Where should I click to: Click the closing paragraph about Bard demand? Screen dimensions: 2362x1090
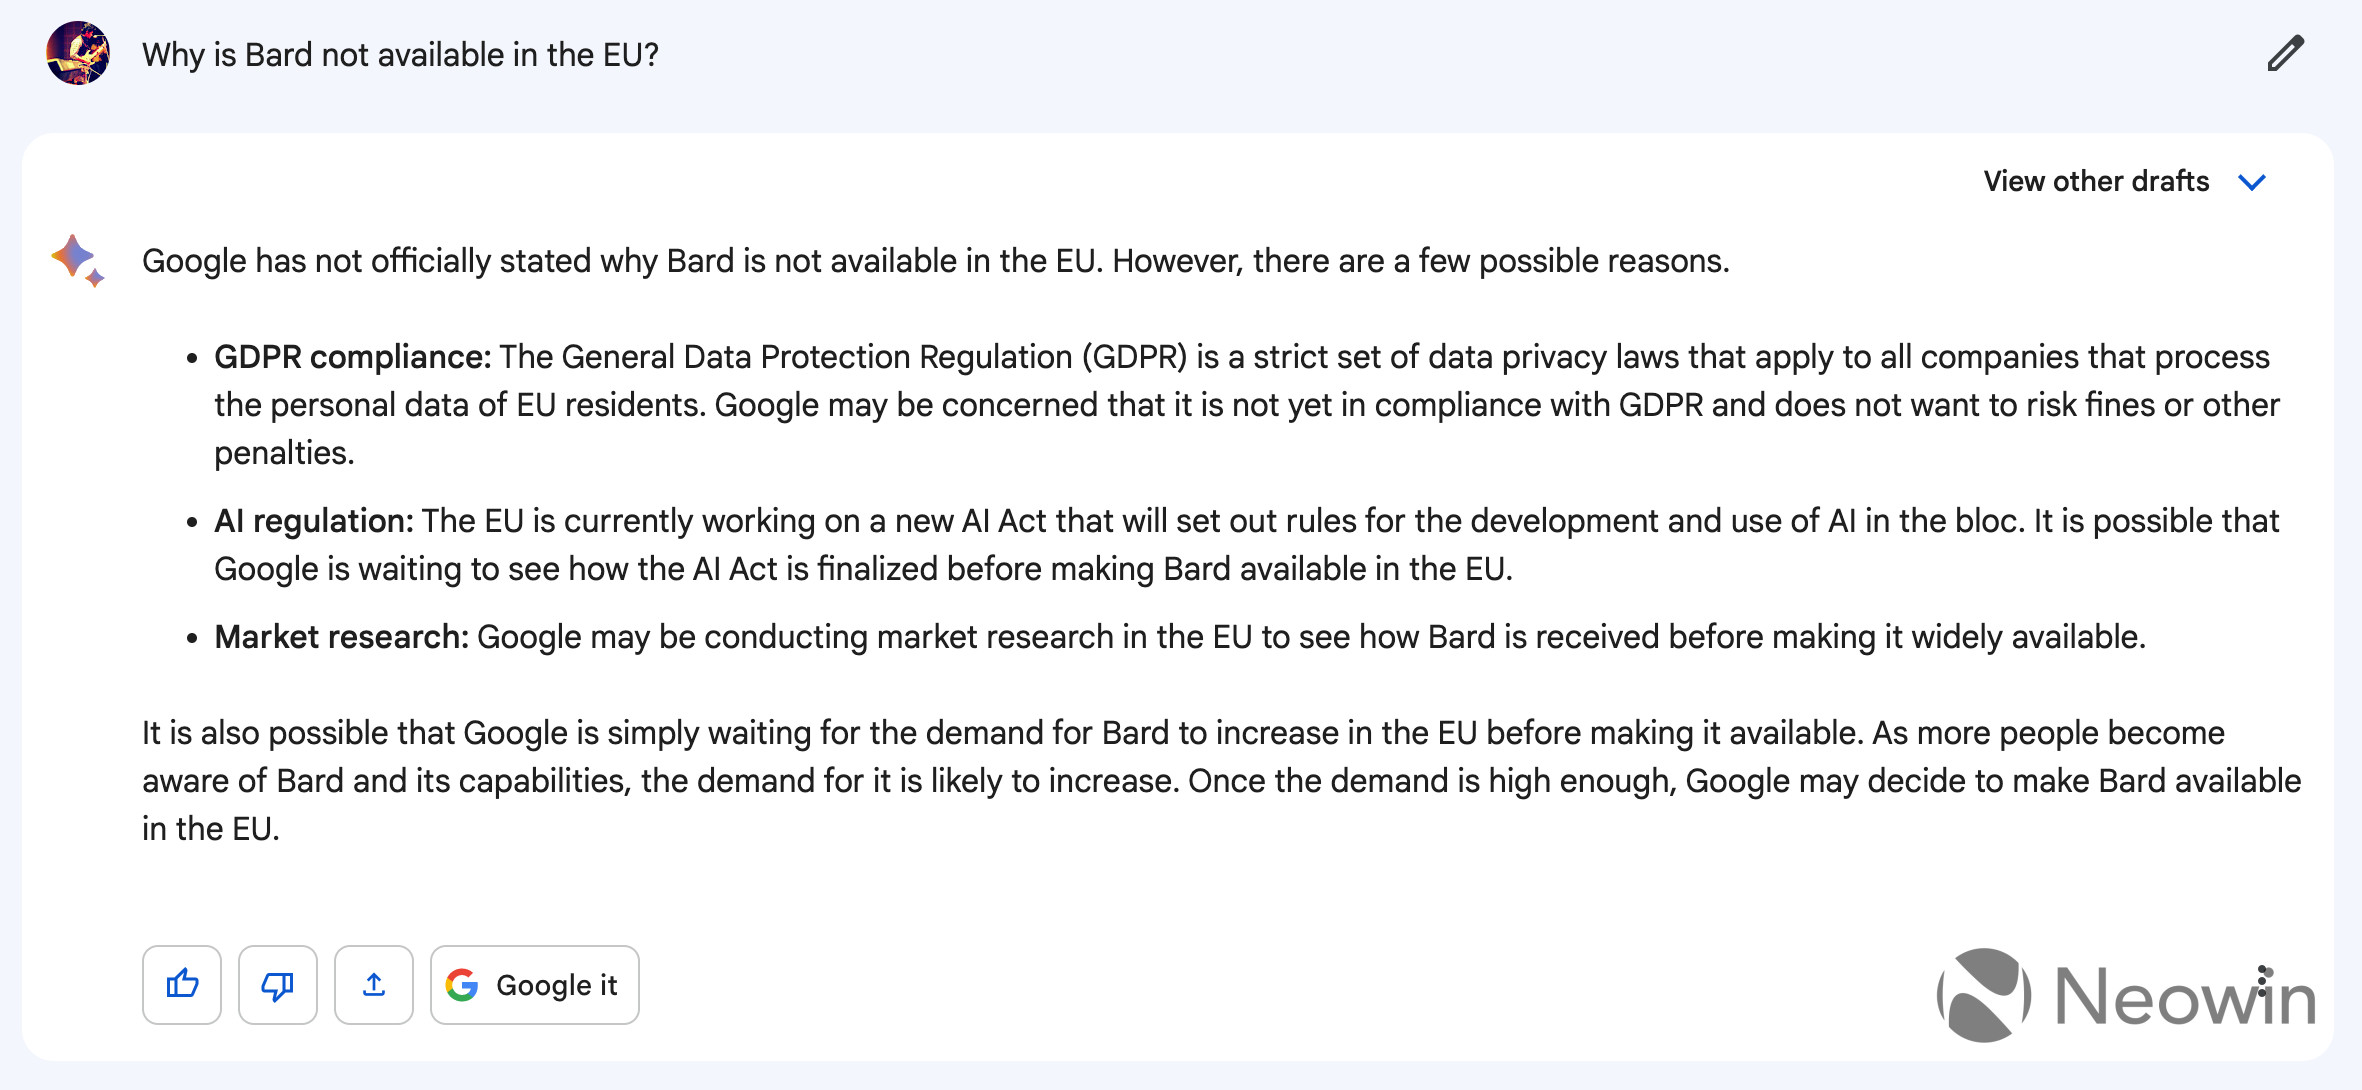[x=1221, y=781]
